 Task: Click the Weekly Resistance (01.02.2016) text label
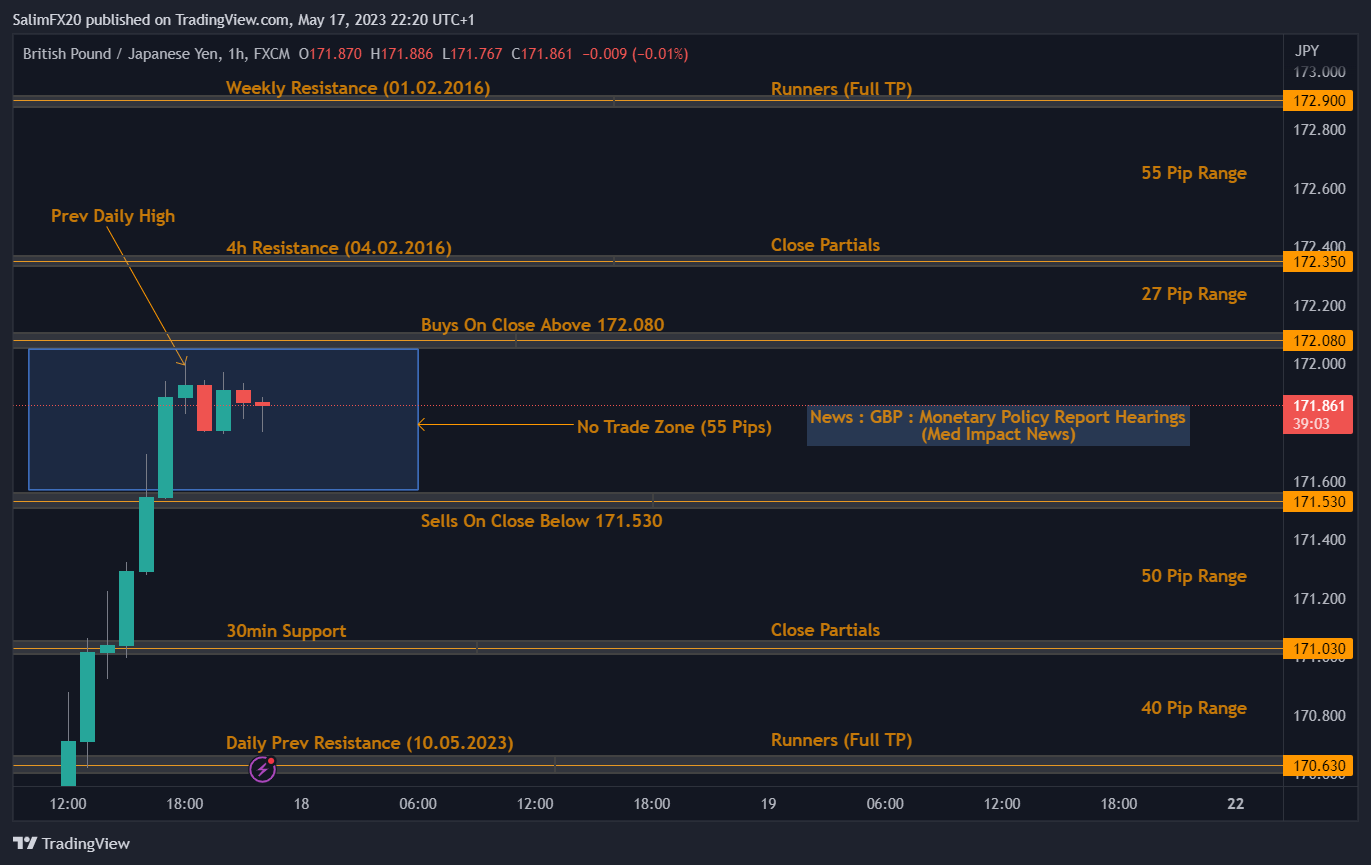click(x=358, y=88)
